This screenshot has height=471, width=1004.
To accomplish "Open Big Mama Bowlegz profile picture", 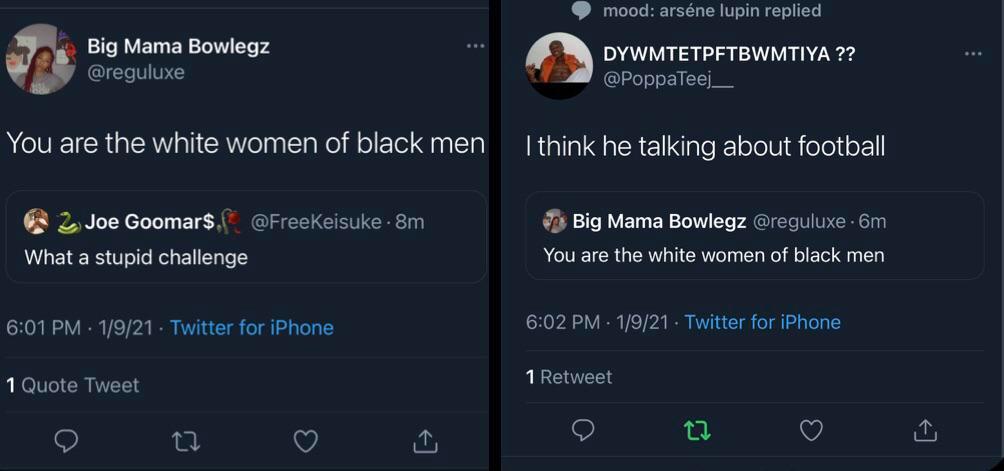I will pyautogui.click(x=41, y=59).
